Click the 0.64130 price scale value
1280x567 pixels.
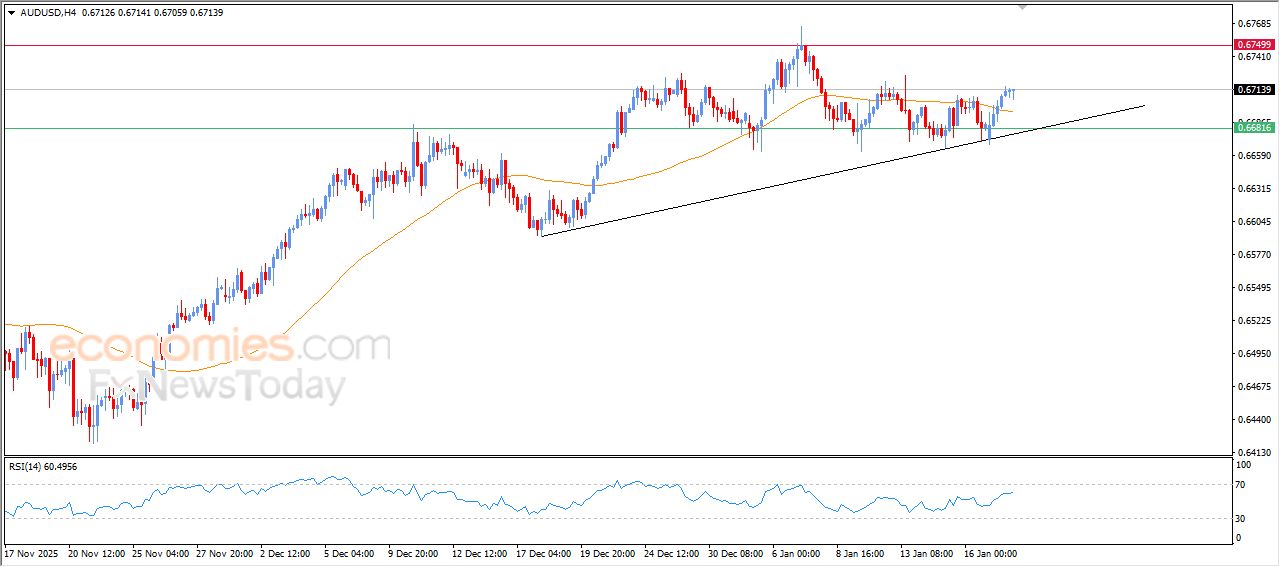tap(1253, 453)
